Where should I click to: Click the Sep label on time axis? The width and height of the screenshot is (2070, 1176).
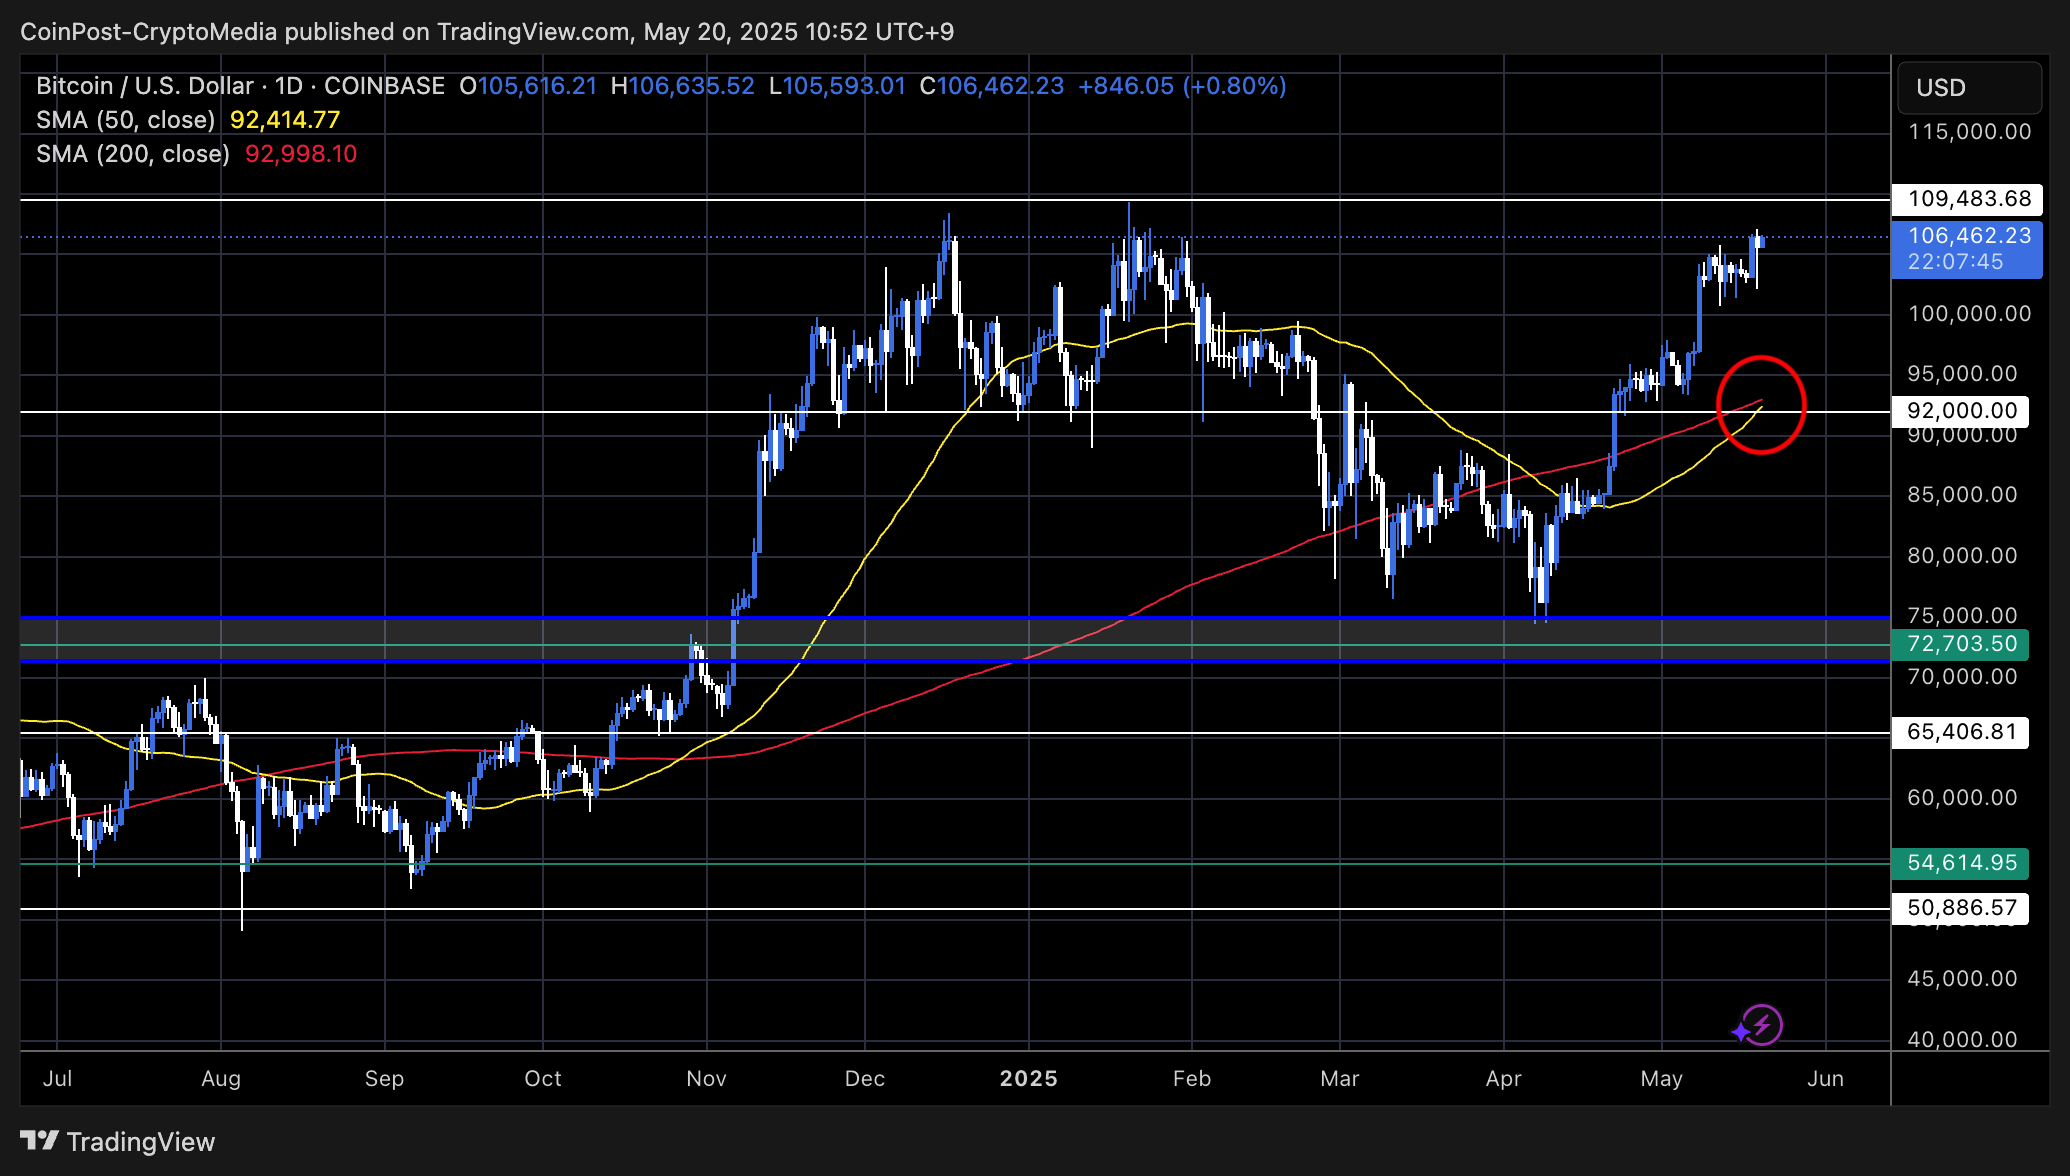(384, 1079)
